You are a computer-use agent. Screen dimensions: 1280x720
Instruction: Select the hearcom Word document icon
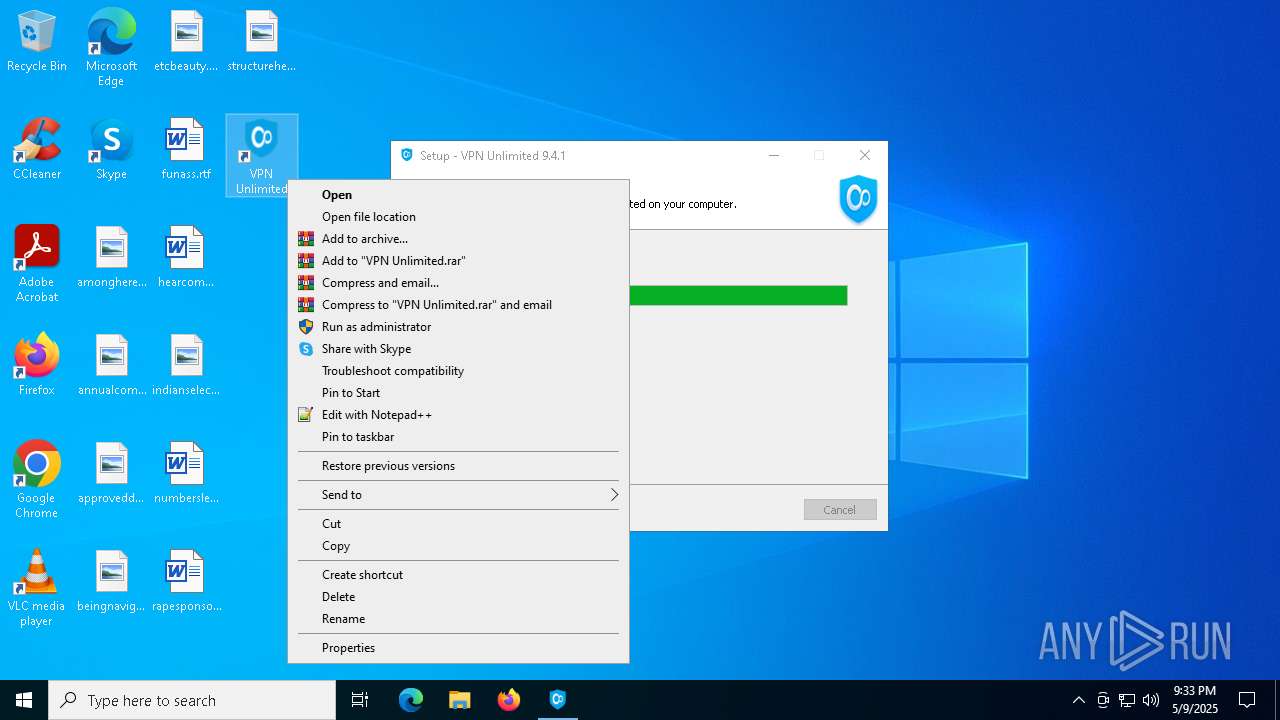point(186,258)
